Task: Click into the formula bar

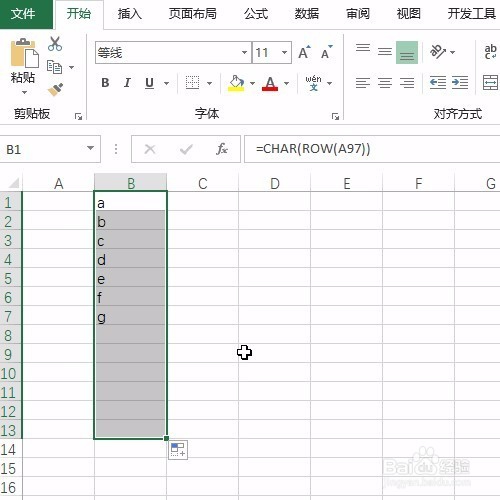Action: tap(372, 149)
